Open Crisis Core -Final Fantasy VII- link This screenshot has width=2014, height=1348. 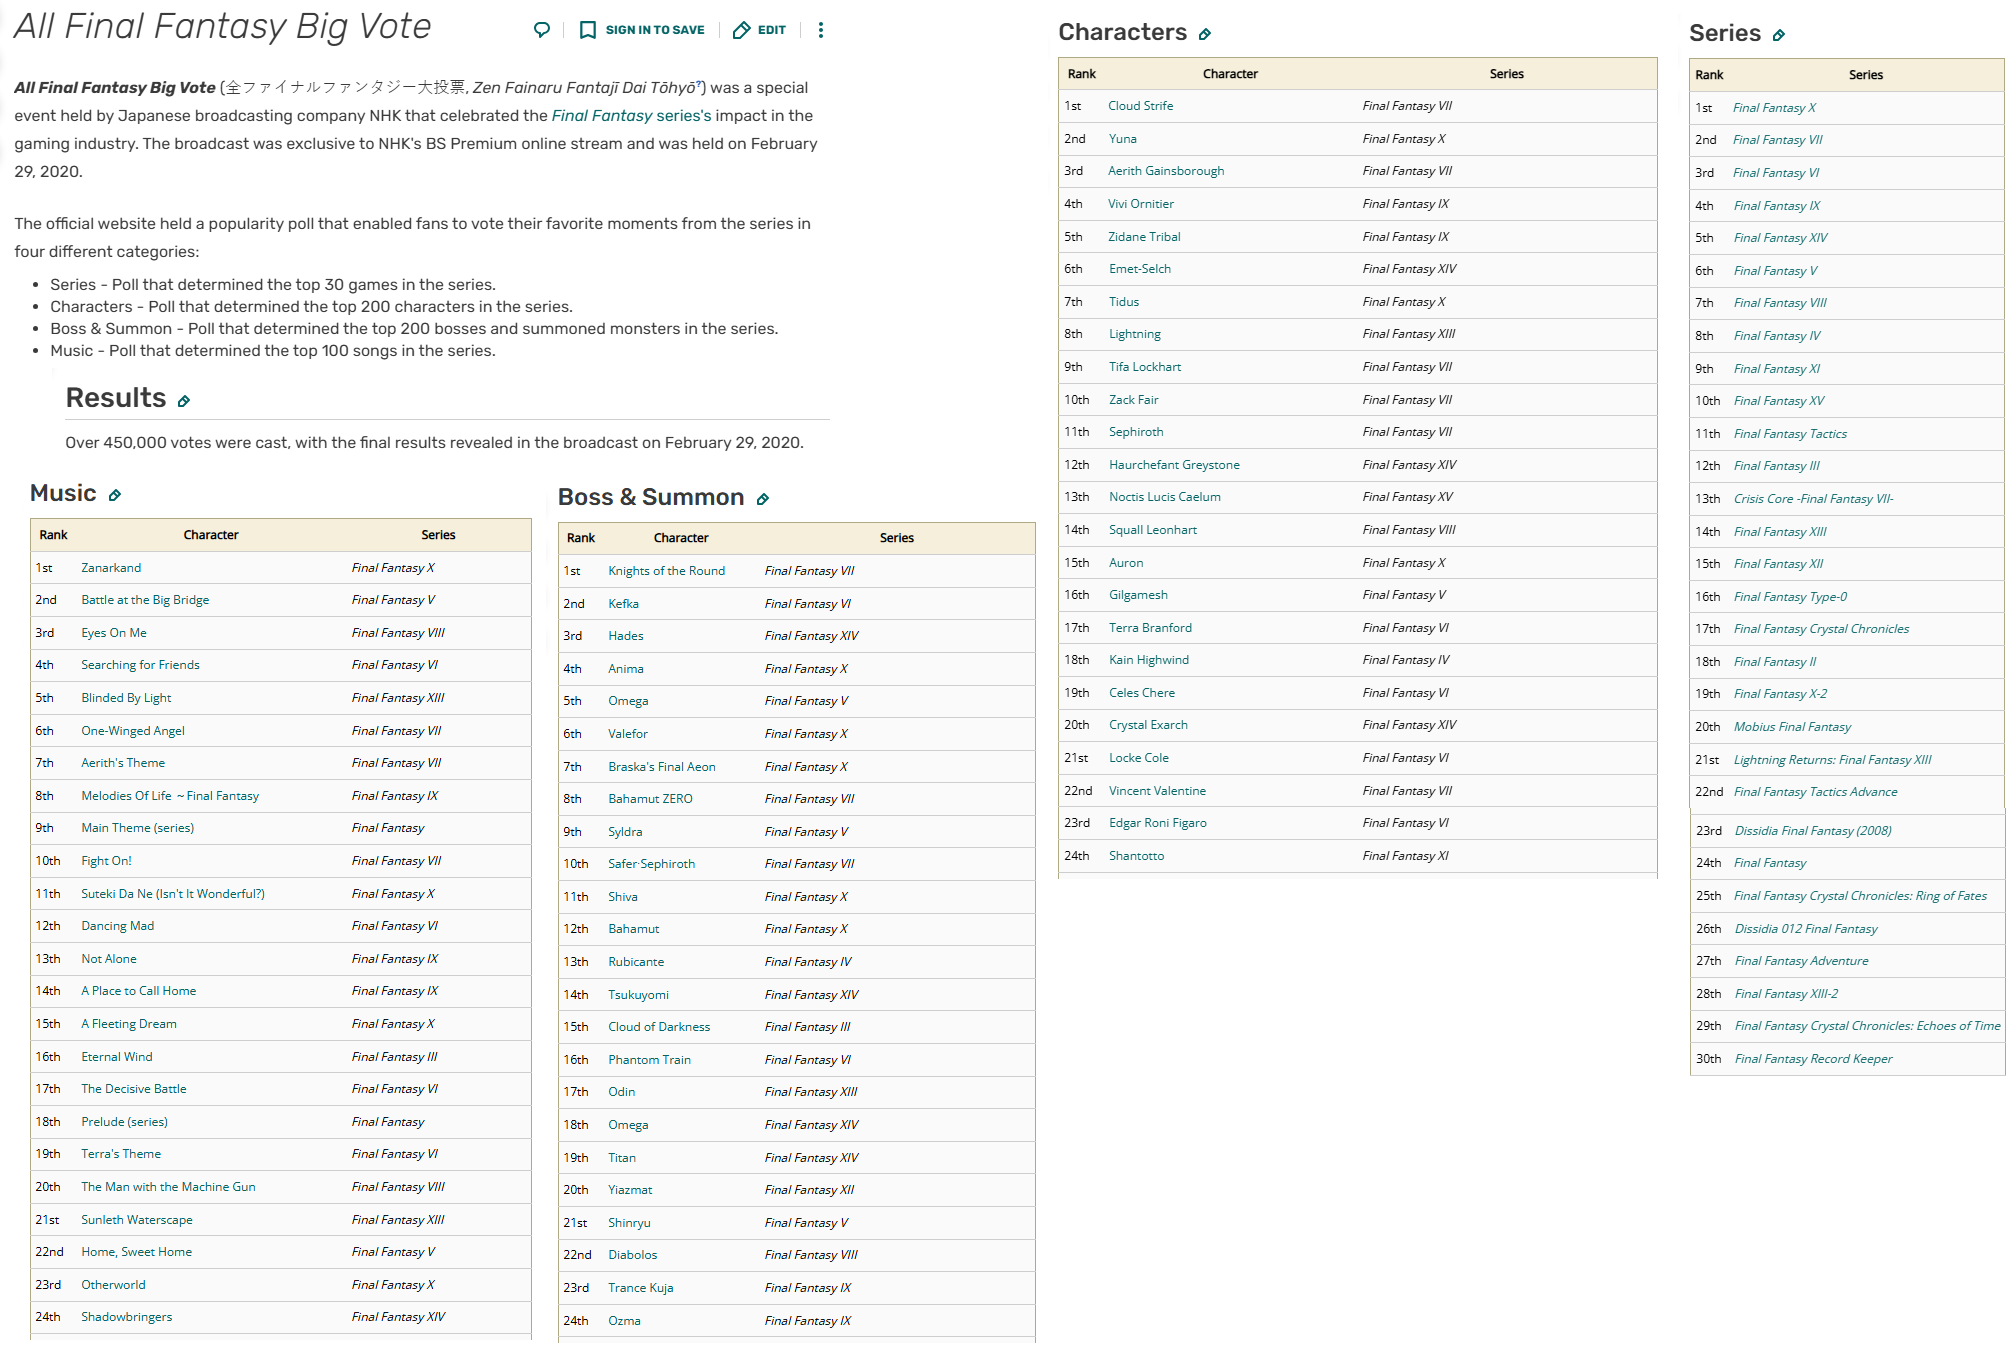[x=1813, y=499]
